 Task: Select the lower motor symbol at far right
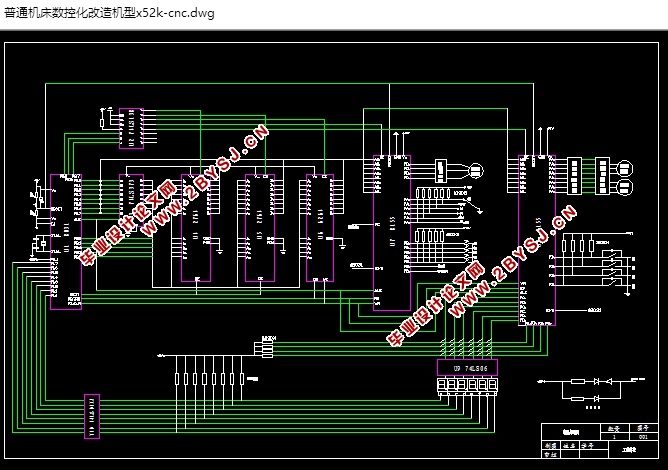pyautogui.click(x=621, y=187)
